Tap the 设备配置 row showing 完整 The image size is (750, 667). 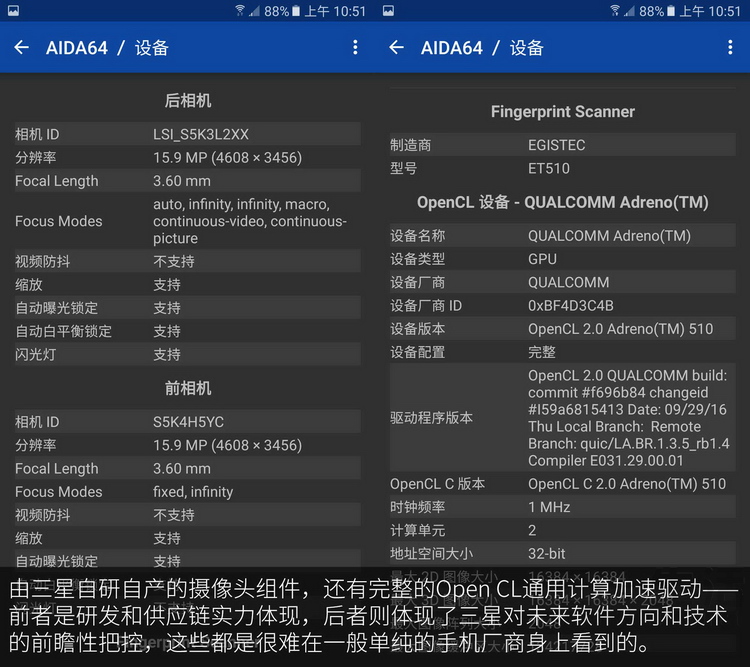point(562,352)
